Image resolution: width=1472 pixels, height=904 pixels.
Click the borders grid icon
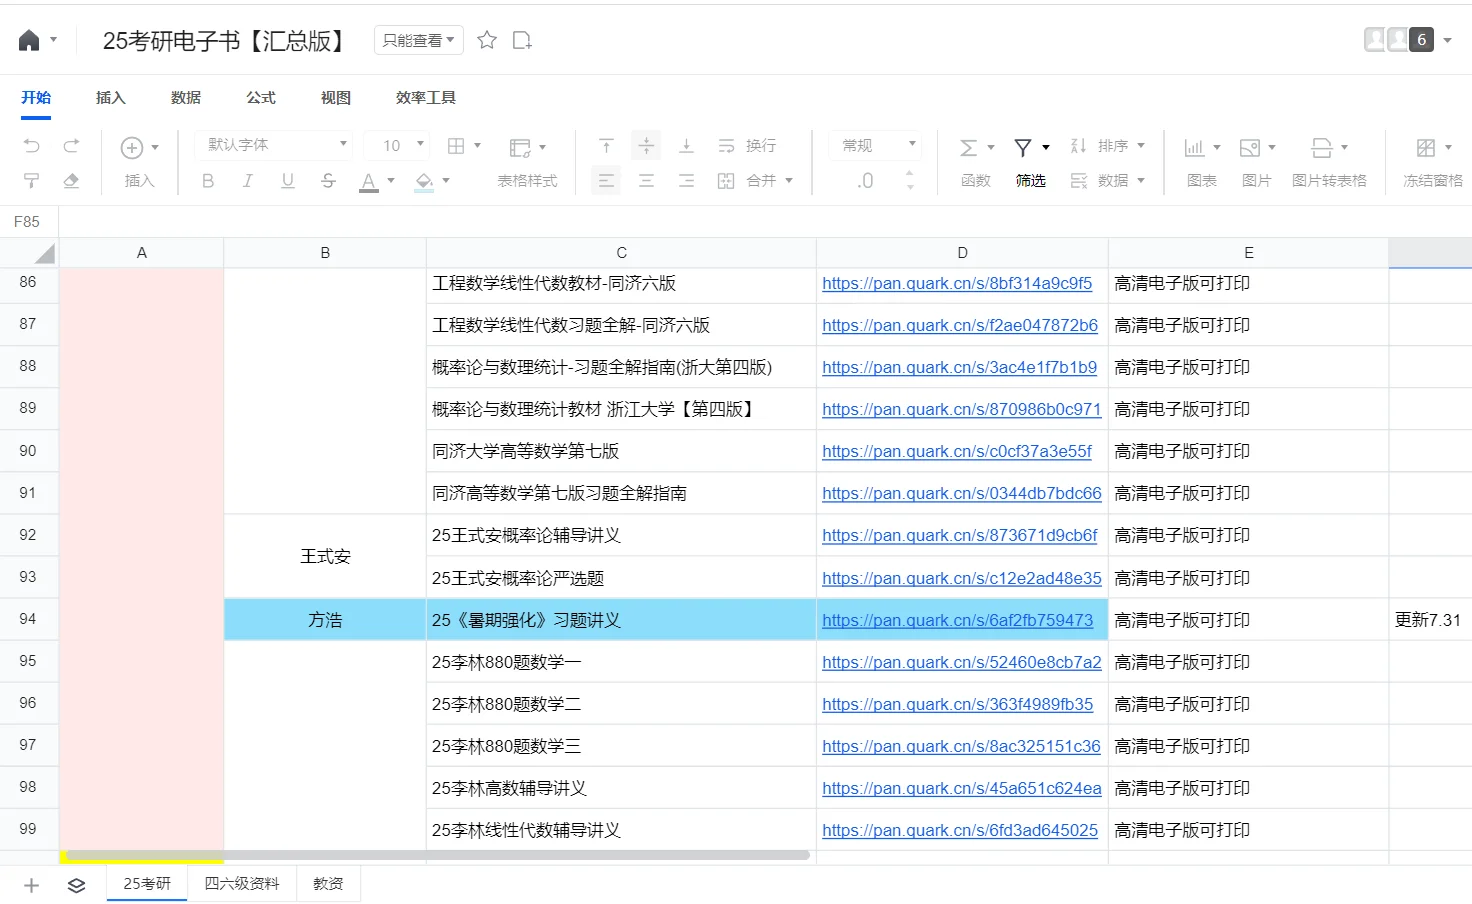tap(456, 146)
